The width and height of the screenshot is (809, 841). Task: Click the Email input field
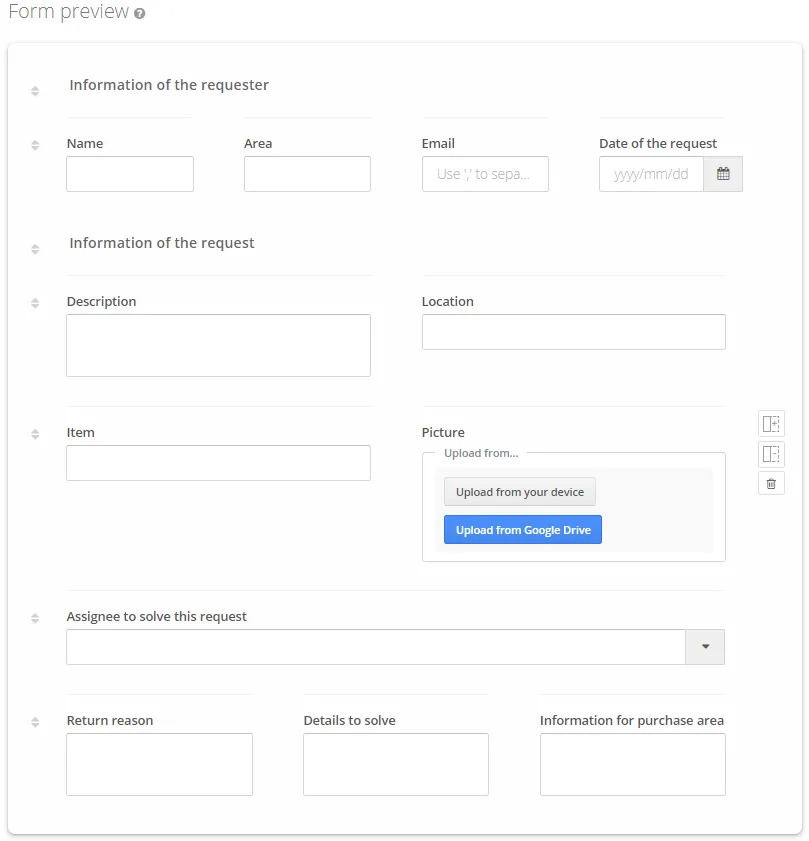[x=485, y=174]
